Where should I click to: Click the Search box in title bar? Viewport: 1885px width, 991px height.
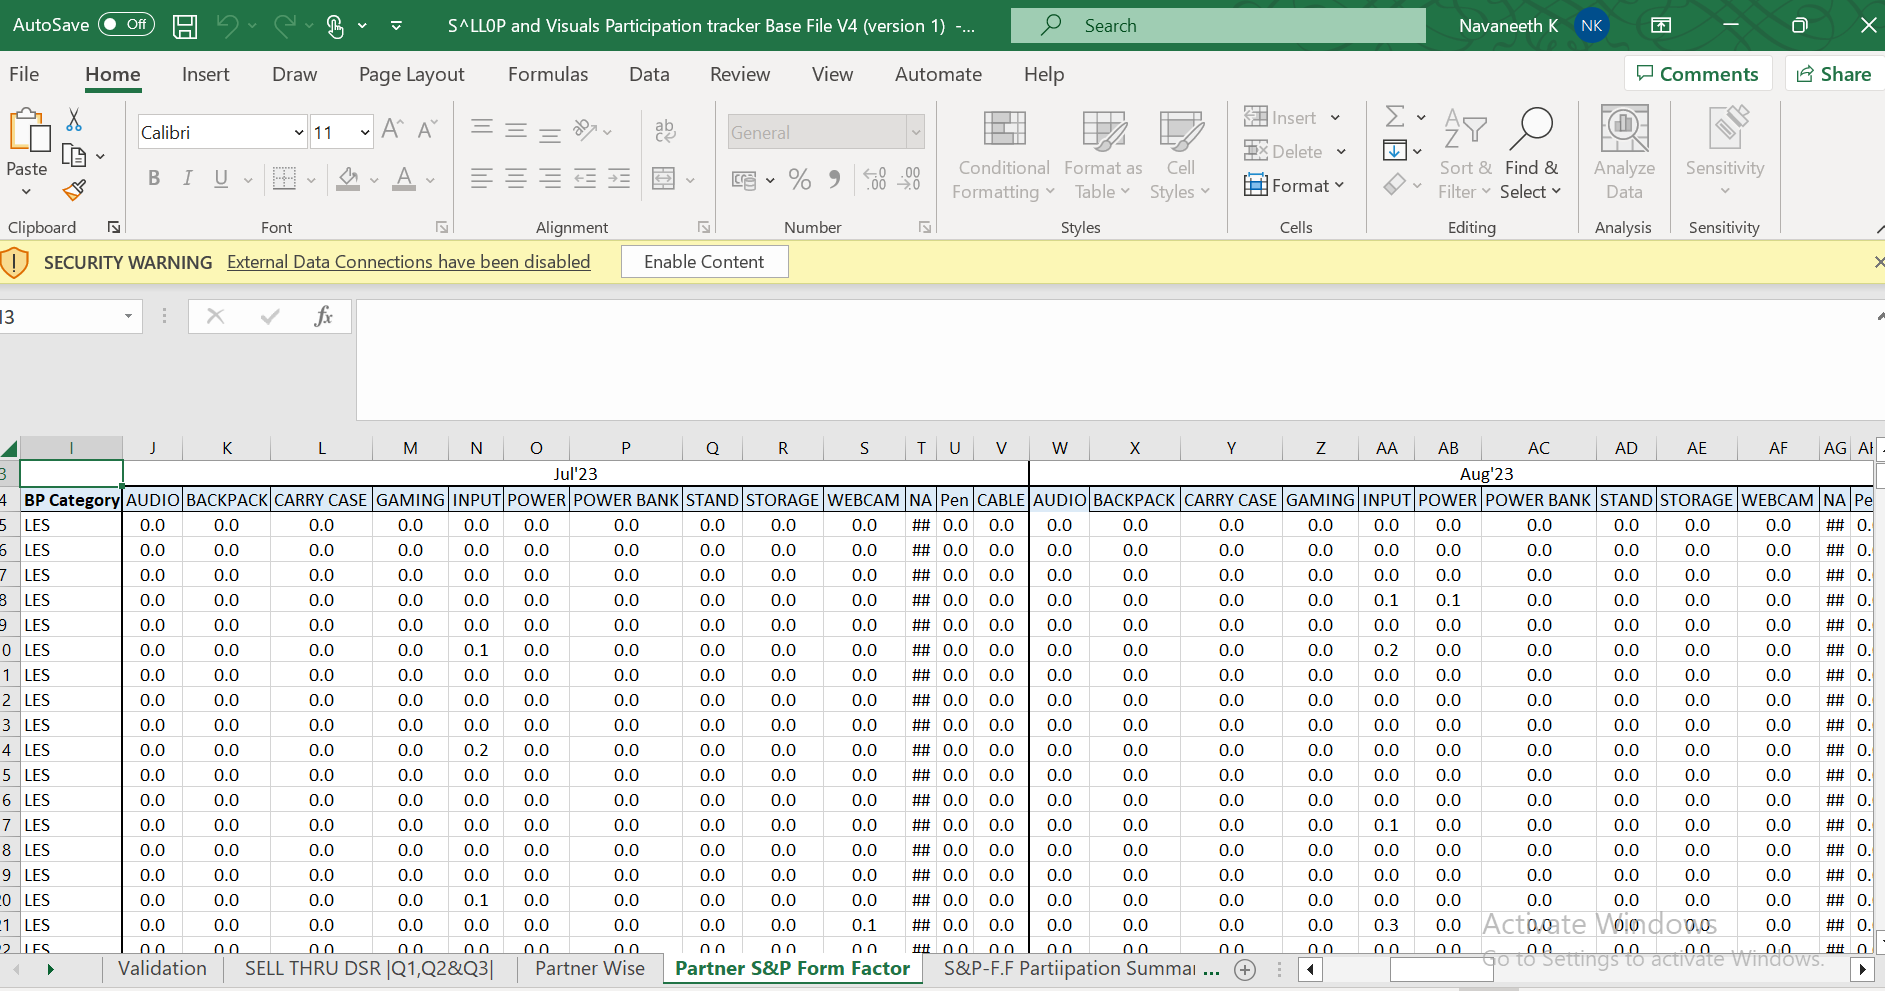1218,26
